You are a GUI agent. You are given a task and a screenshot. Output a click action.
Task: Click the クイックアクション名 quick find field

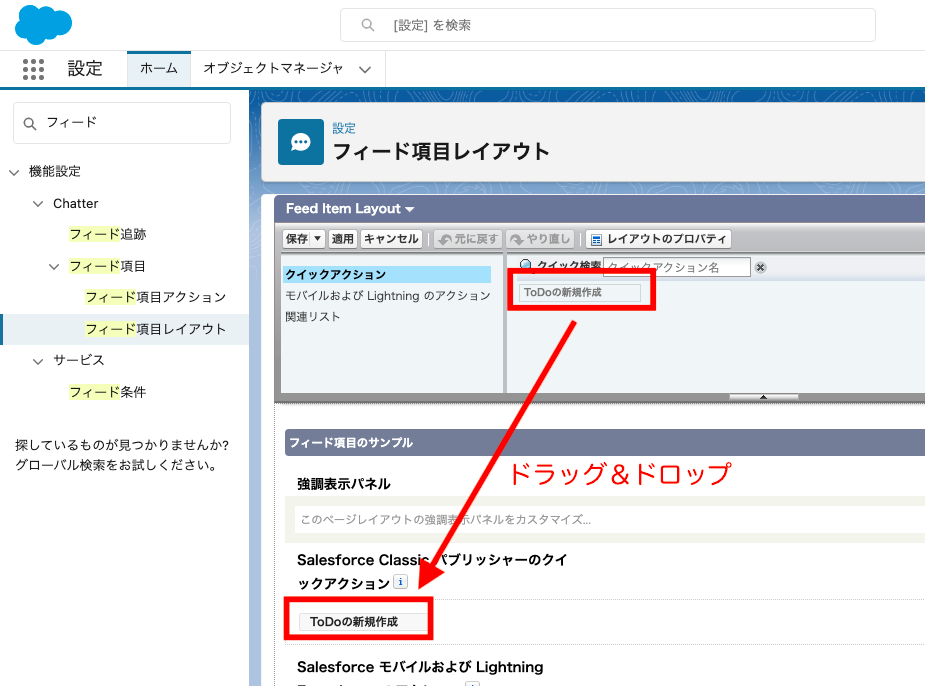tap(677, 267)
